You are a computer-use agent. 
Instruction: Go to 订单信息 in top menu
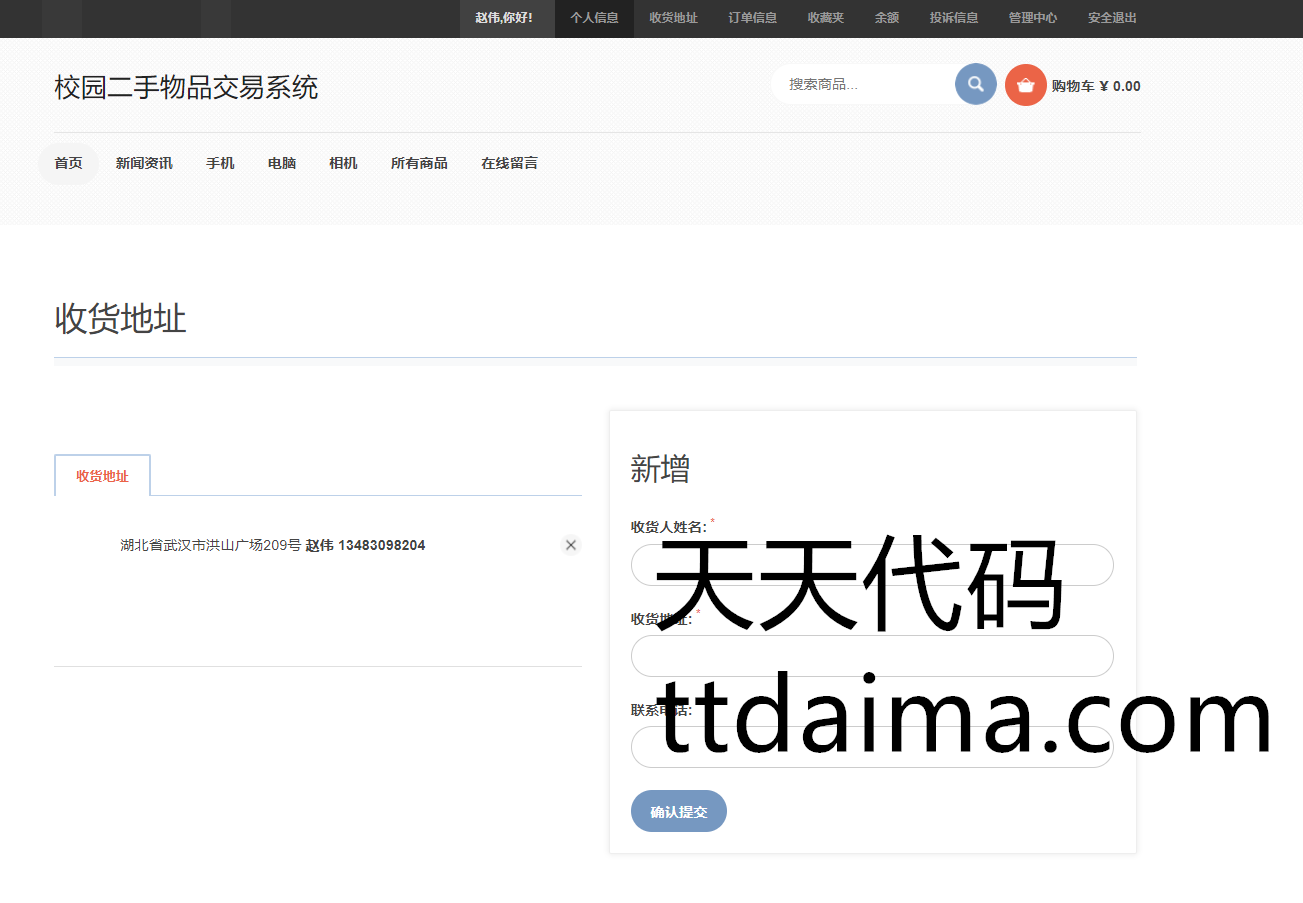752,18
